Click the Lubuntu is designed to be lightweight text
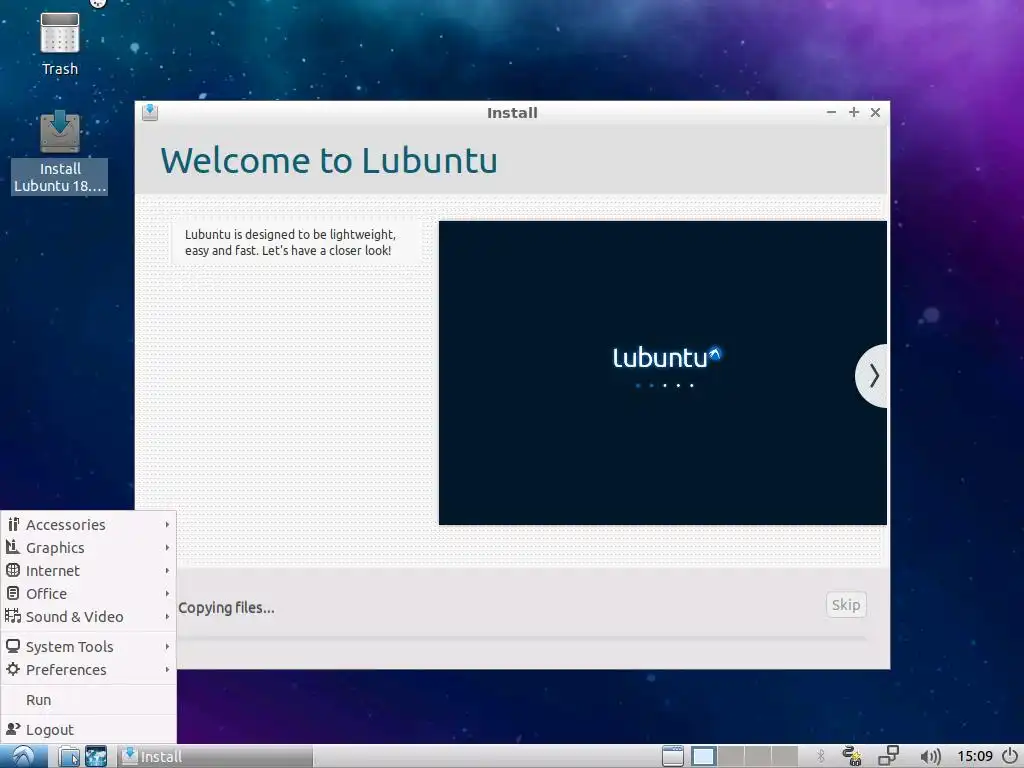This screenshot has width=1024, height=768. click(x=291, y=242)
